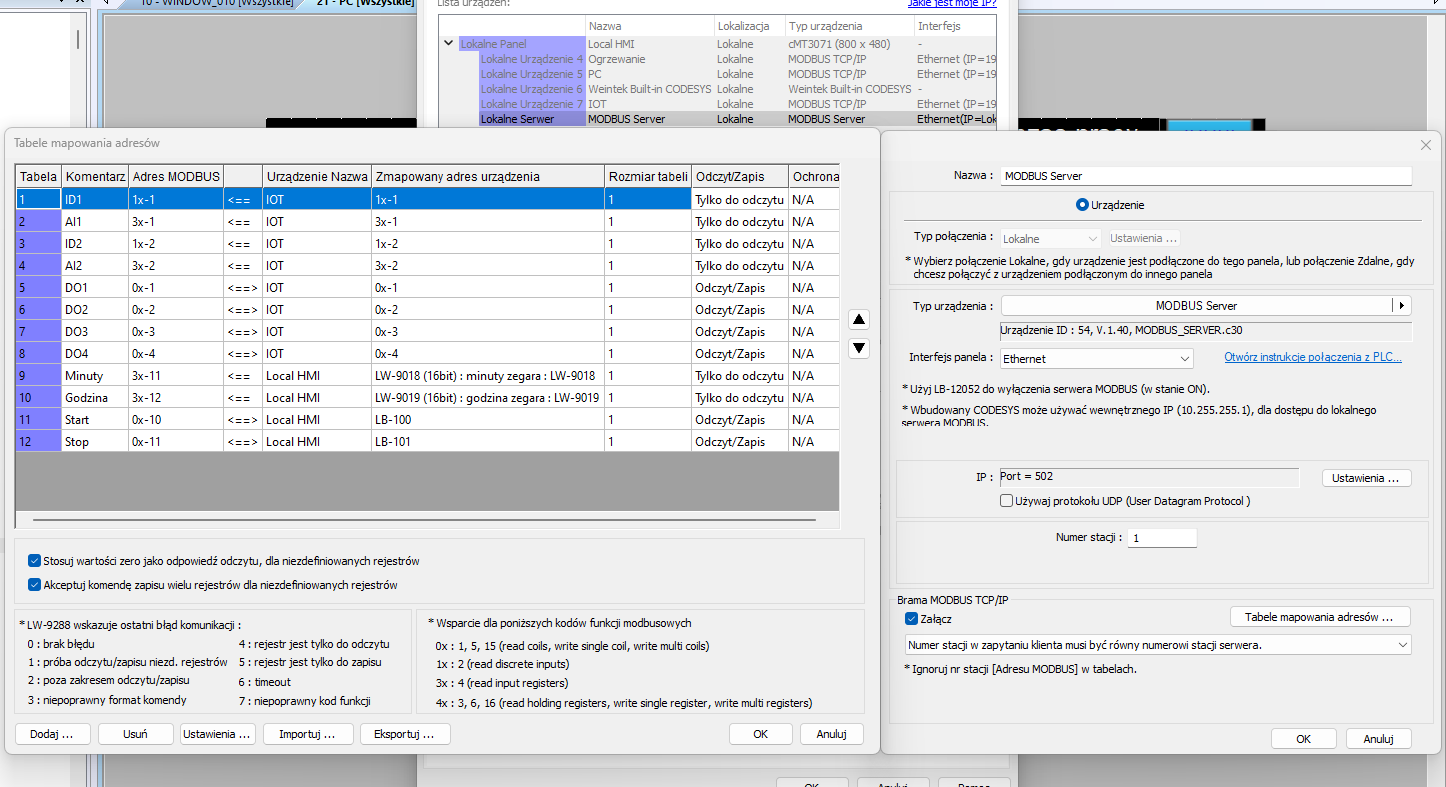Click the Eksportuj button
The height and width of the screenshot is (787, 1446).
[404, 733]
